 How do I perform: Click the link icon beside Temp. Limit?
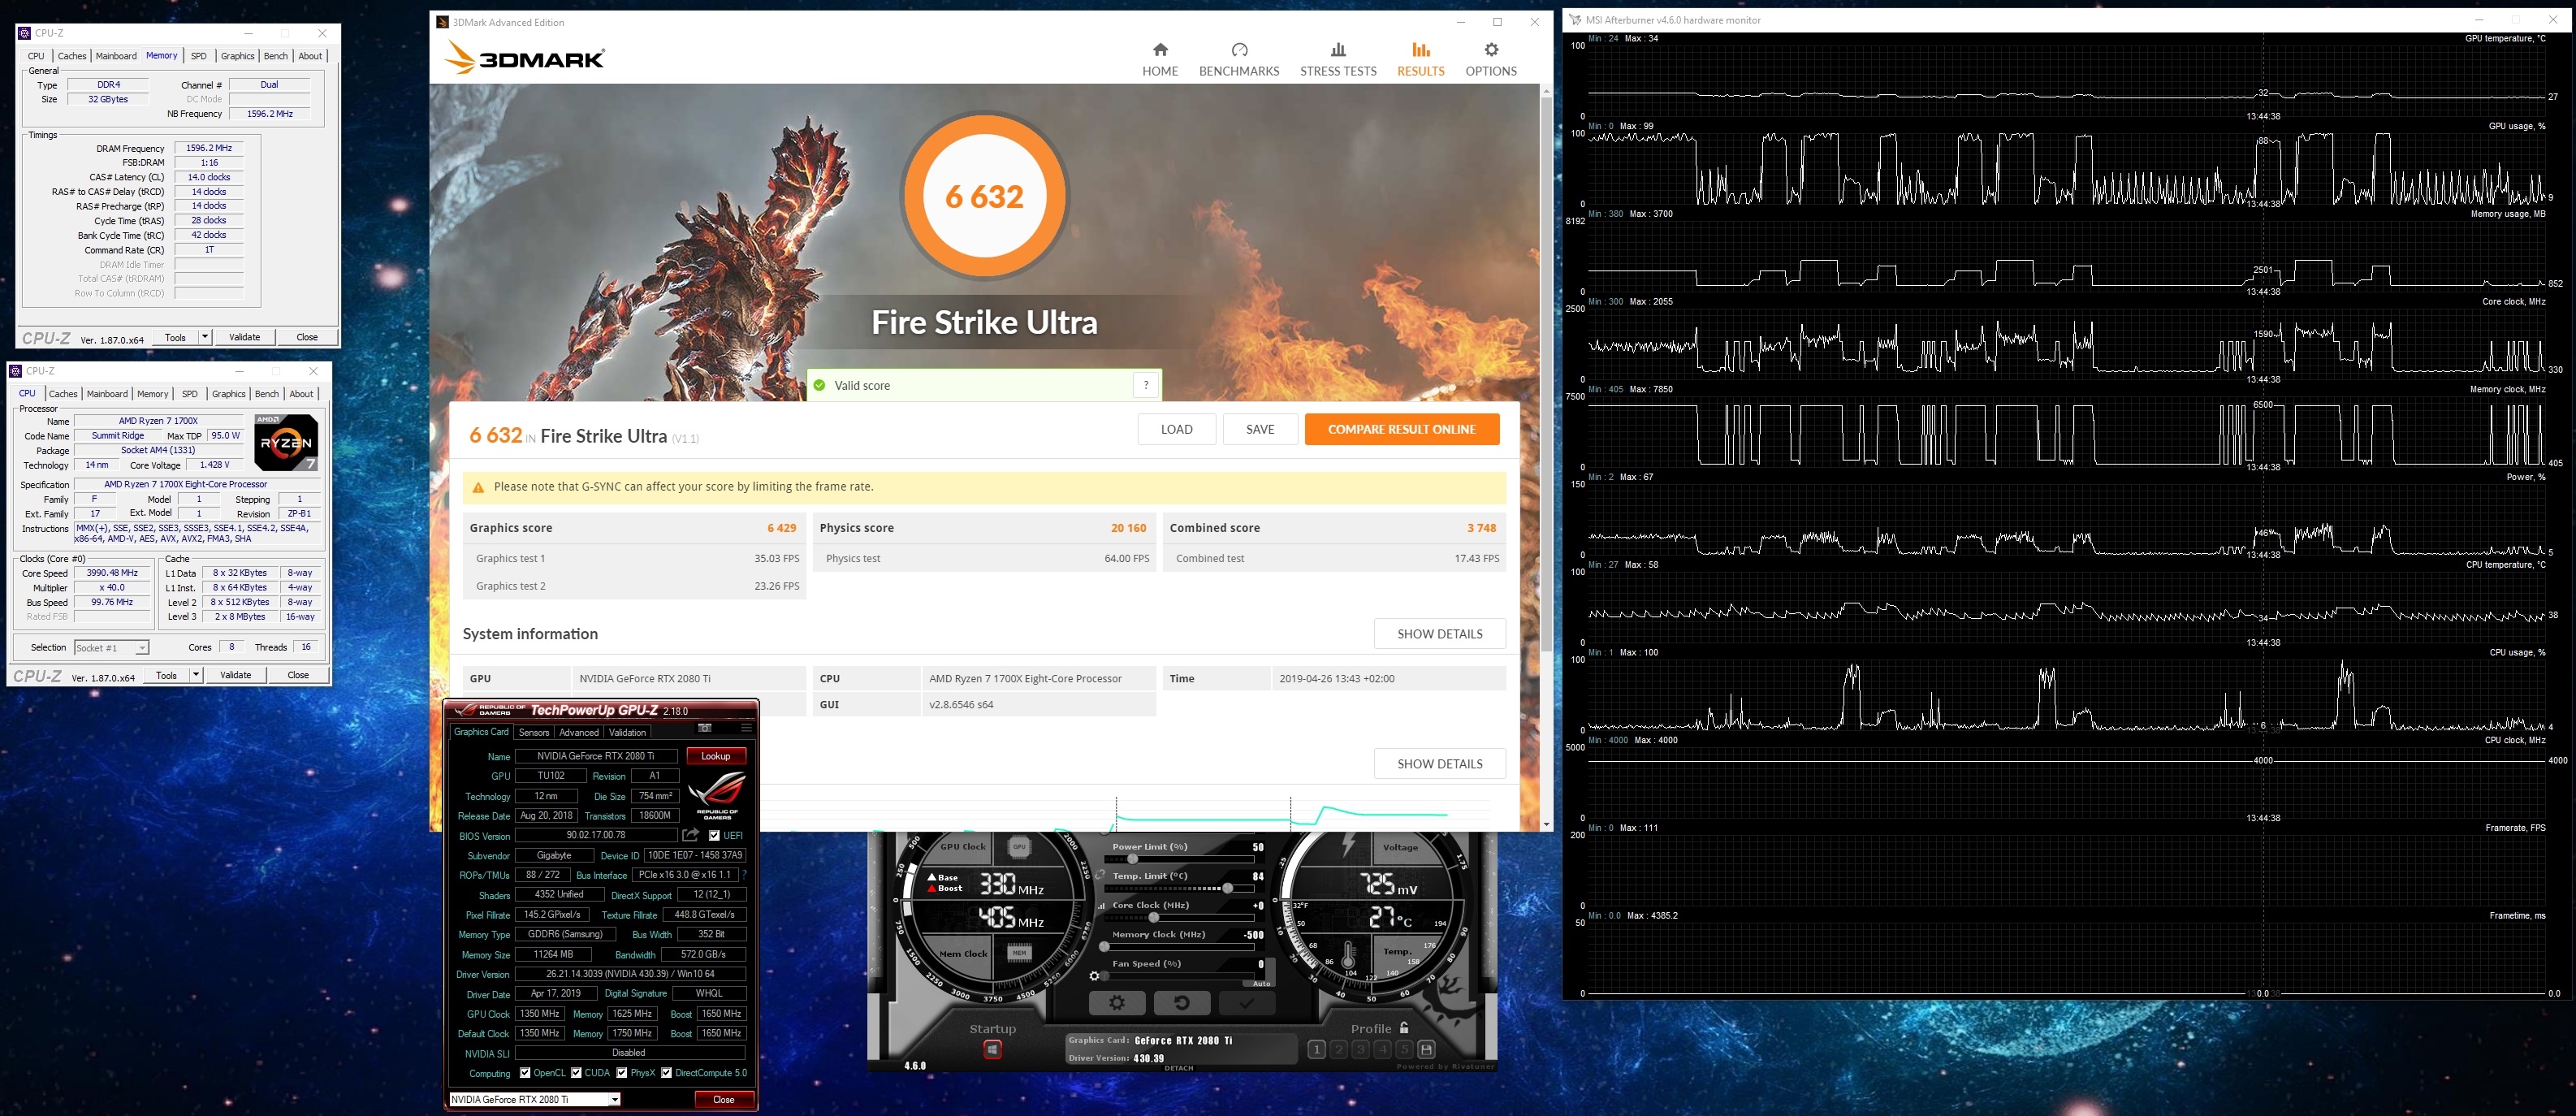tap(1100, 875)
